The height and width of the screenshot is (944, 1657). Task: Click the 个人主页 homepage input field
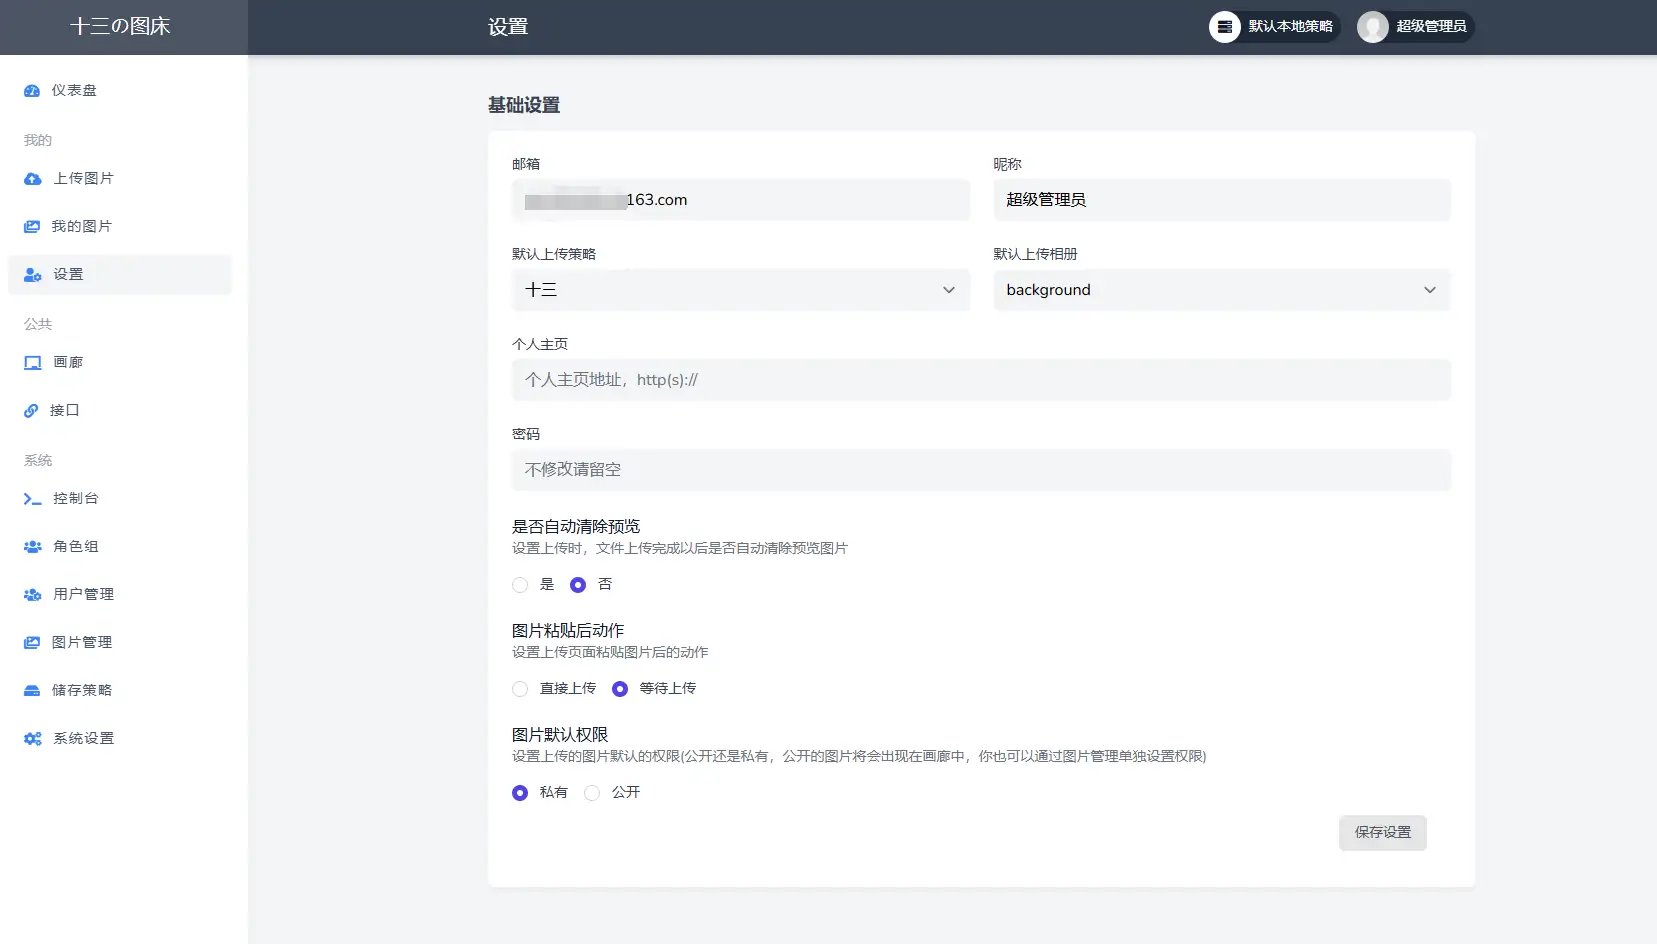[980, 380]
